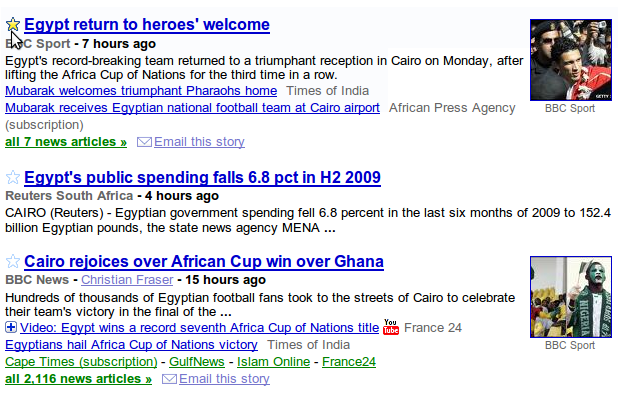Click envelope icon under Egypt heroes' welcome story
Screen dimensions: 620x395
tap(144, 142)
